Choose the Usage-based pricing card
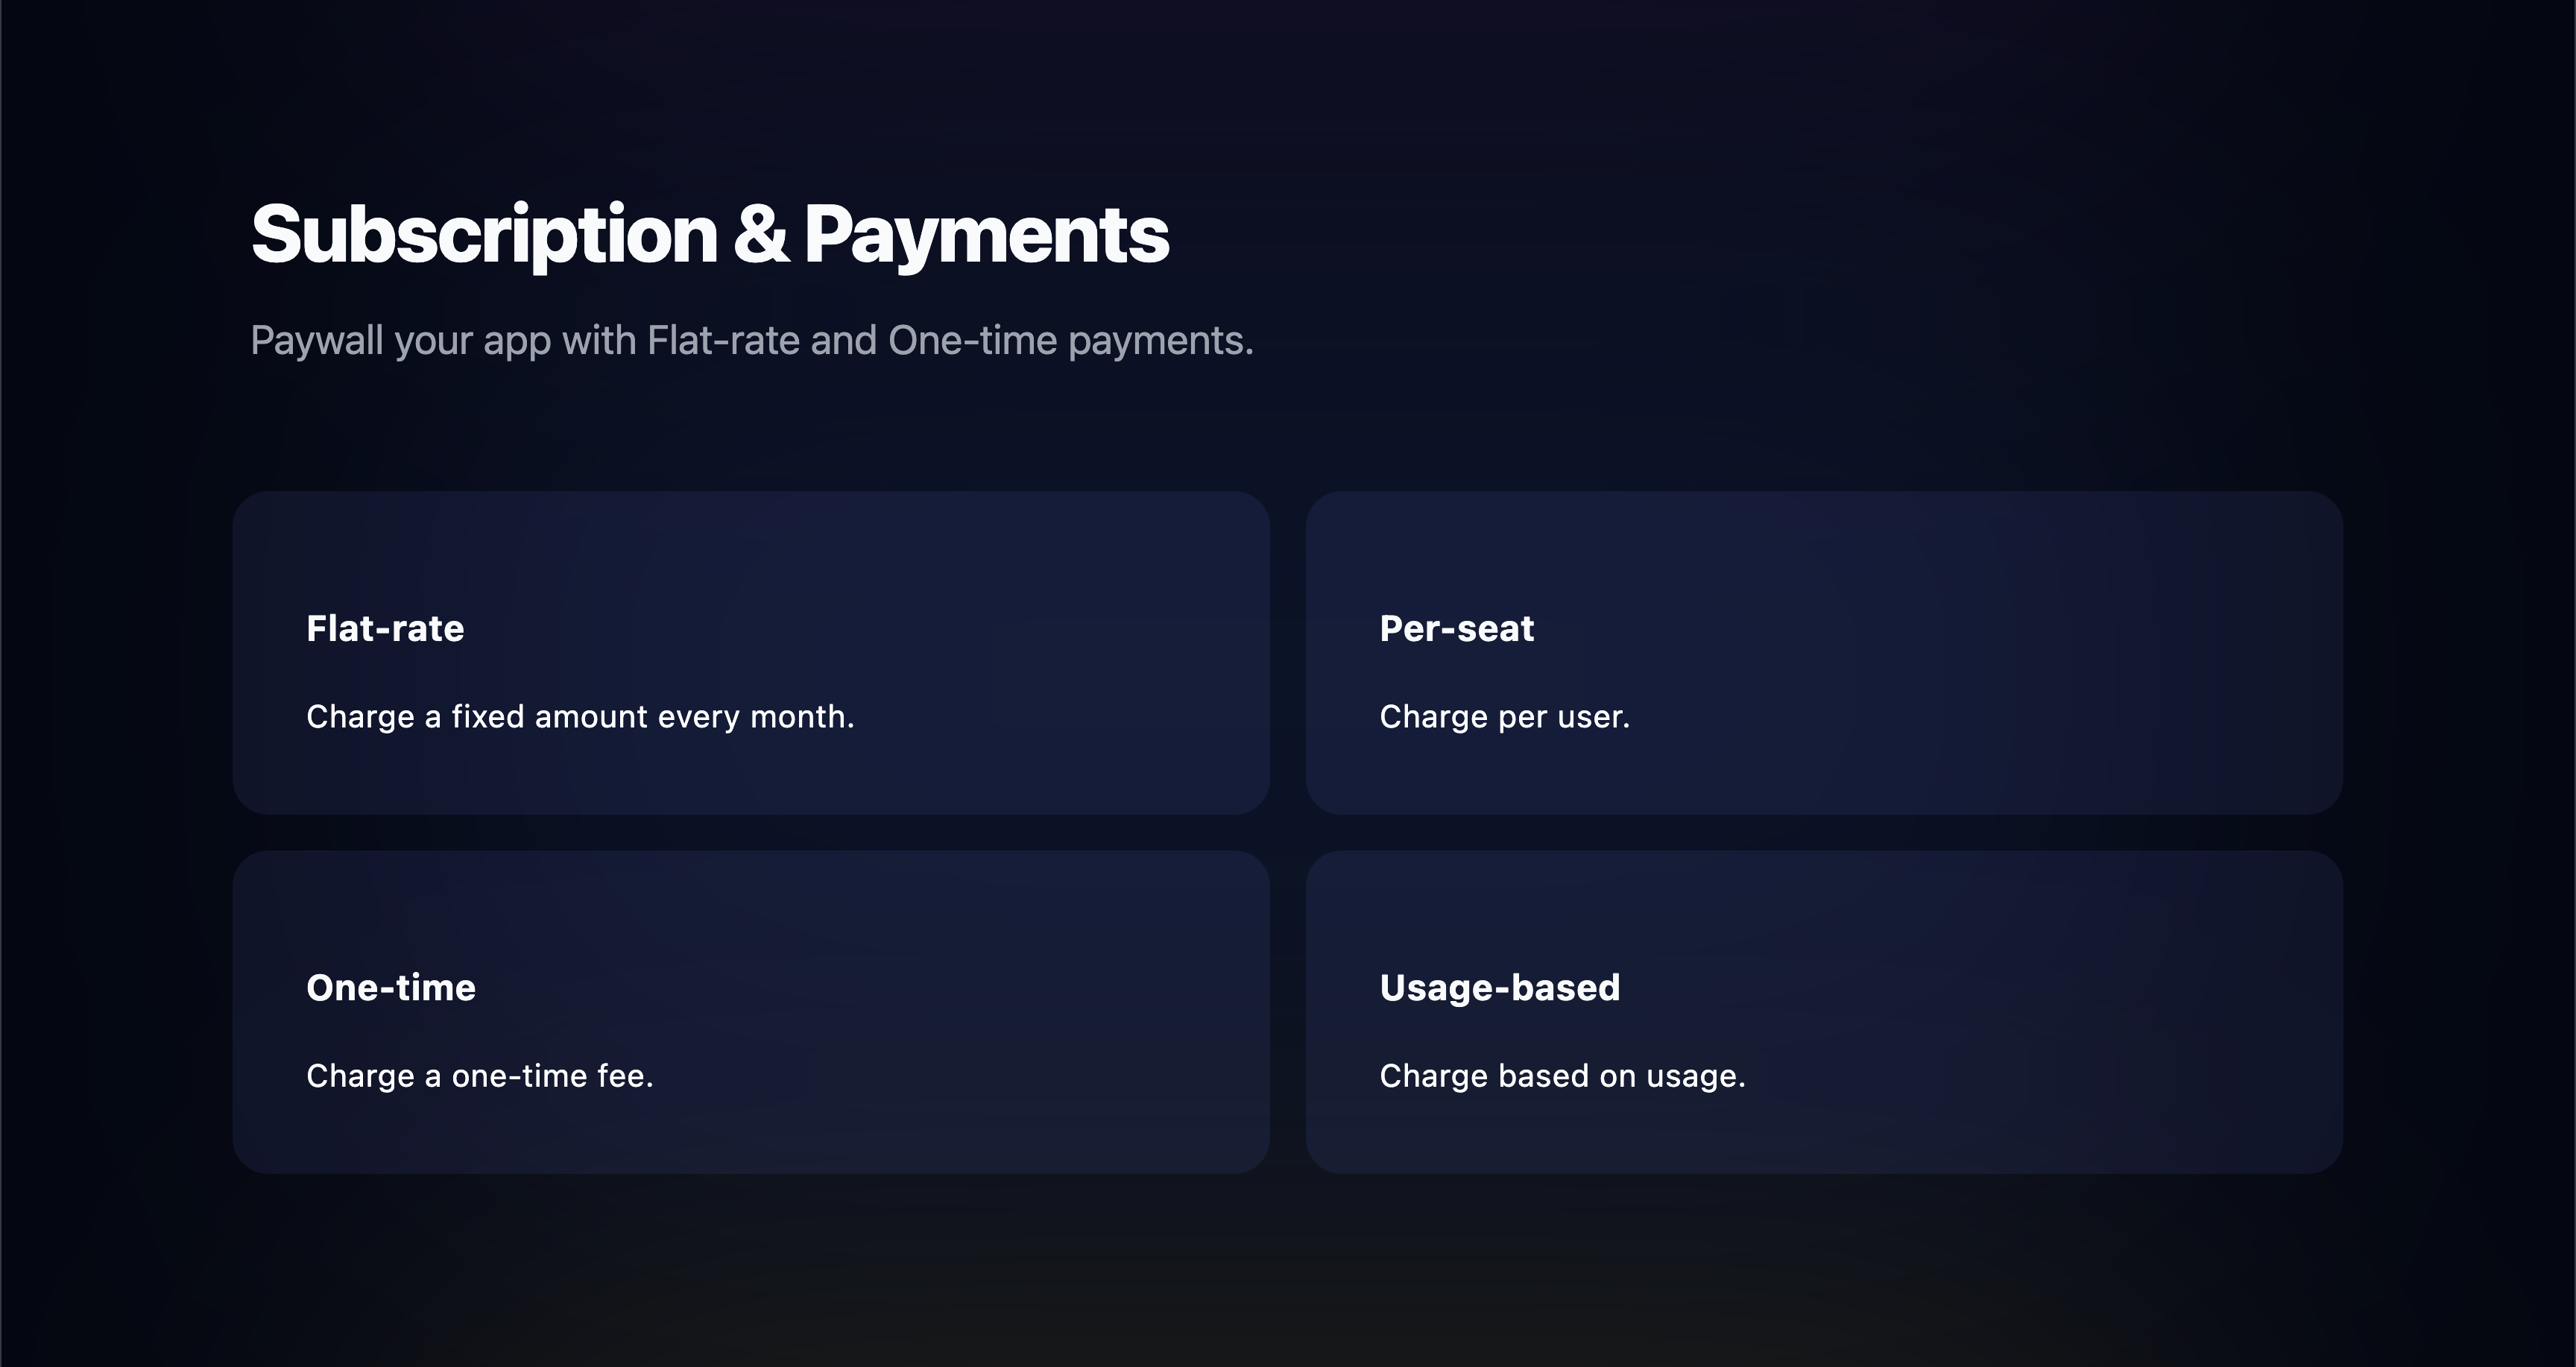Viewport: 2576px width, 1367px height. click(x=1824, y=1012)
